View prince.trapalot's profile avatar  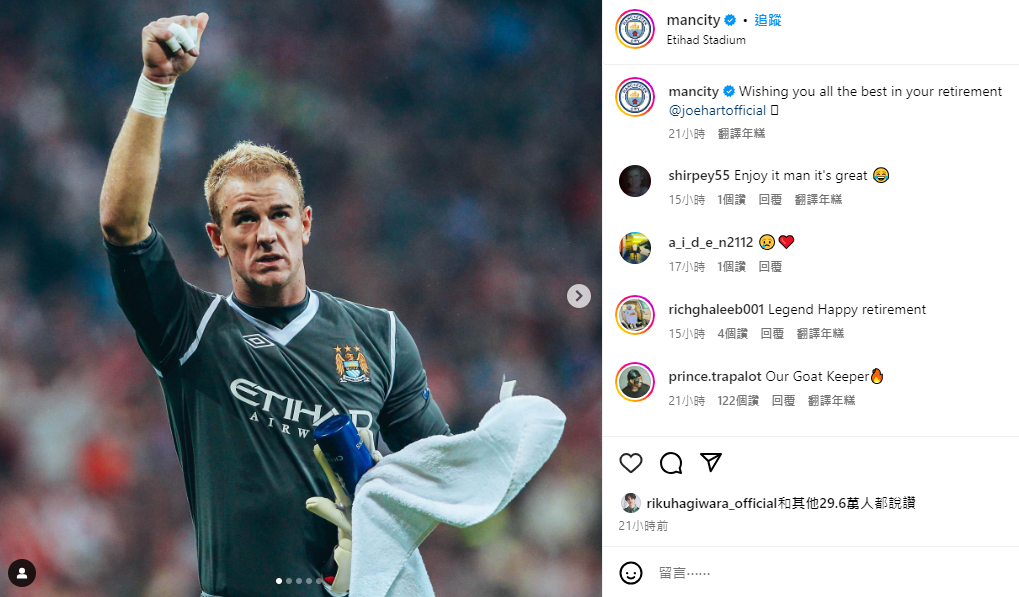pos(635,382)
